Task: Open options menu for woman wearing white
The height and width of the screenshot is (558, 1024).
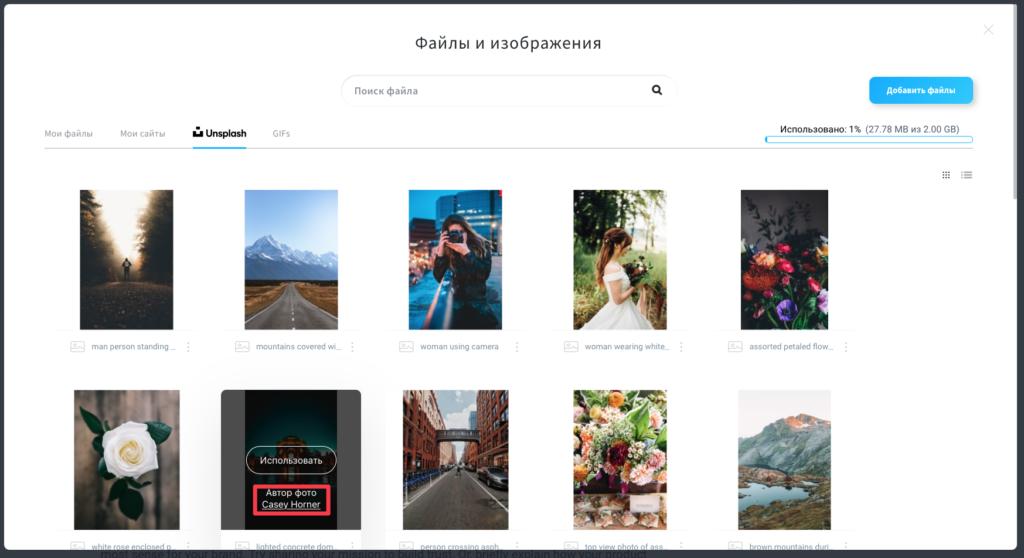Action: 681,347
